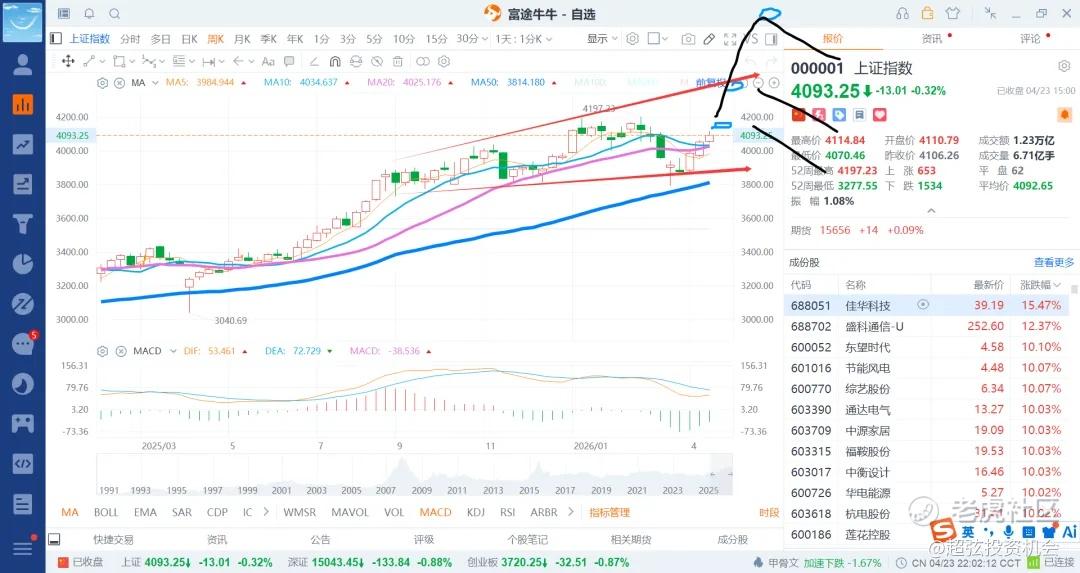Open the 资讯 tab in quote panel
Image resolution: width=1080 pixels, height=573 pixels.
pos(932,39)
